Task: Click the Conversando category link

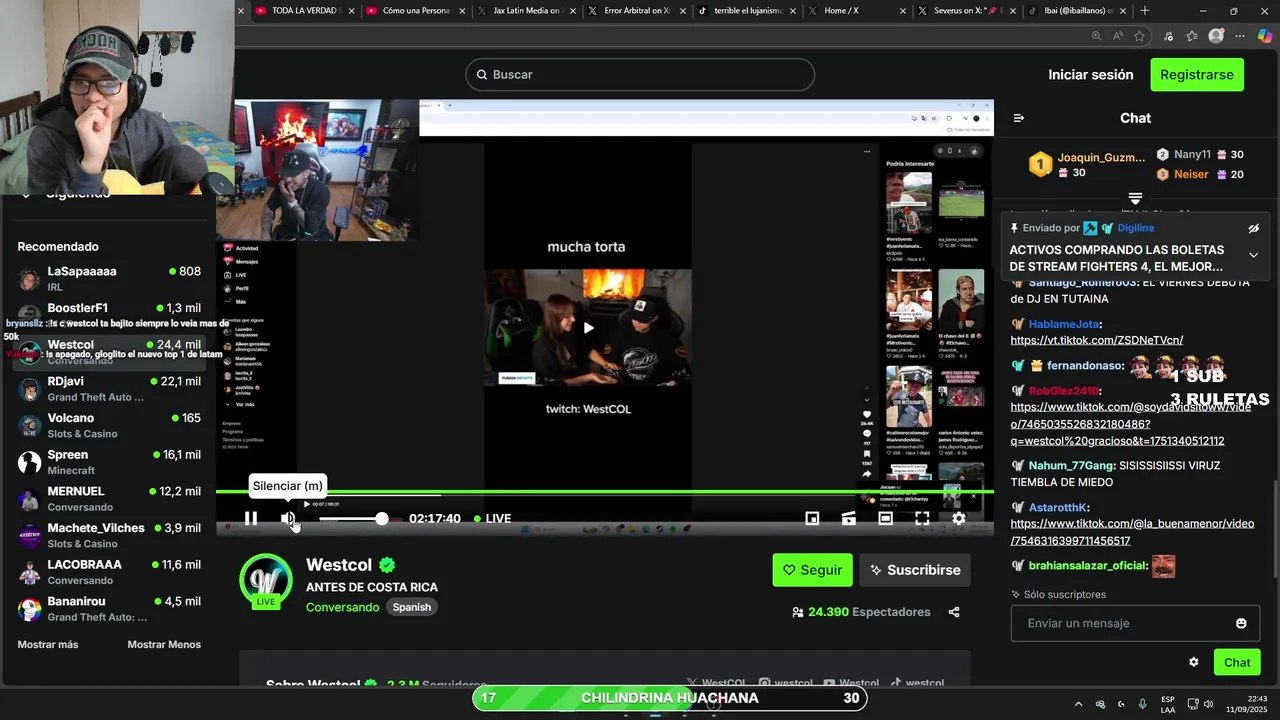Action: pyautogui.click(x=342, y=607)
